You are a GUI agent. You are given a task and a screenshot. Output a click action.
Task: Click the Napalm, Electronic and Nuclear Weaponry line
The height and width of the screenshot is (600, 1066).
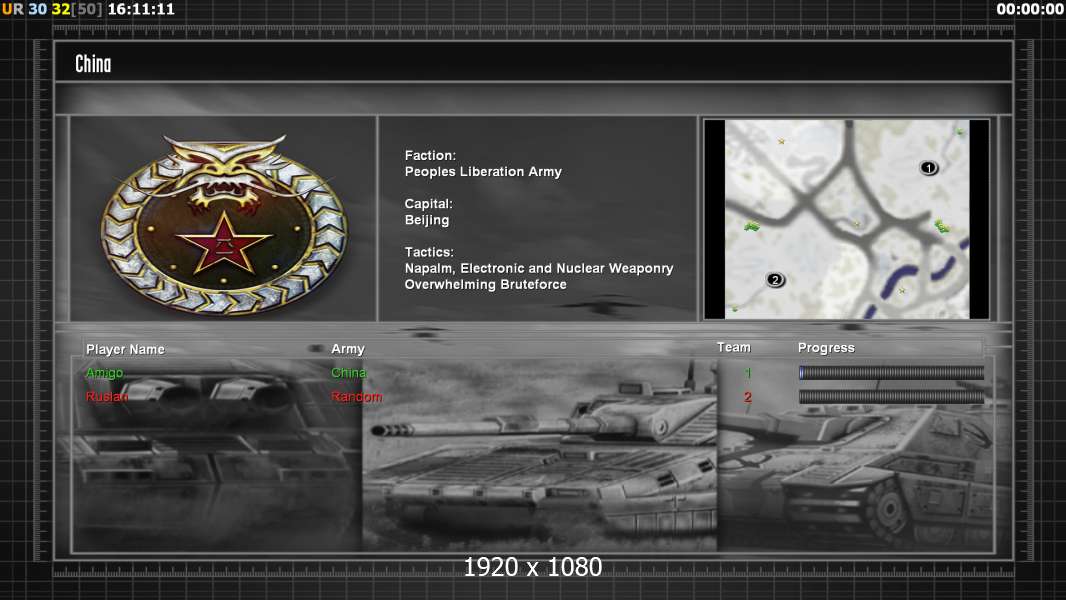tap(539, 268)
